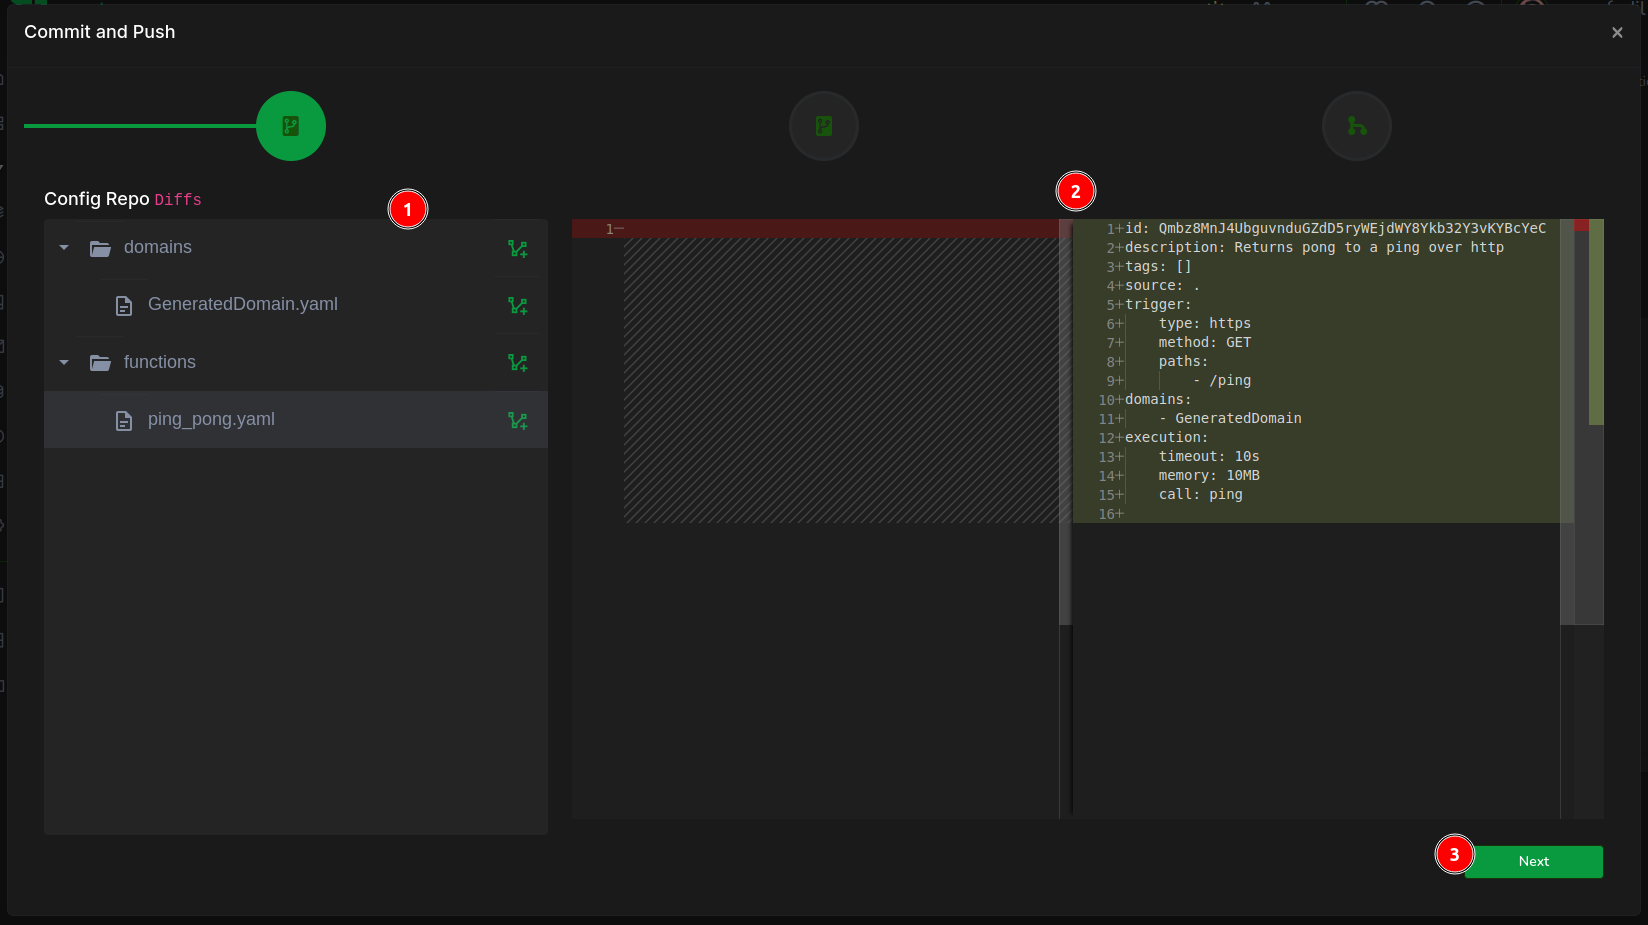Select ping_pong.yaml in the file tree

211,419
